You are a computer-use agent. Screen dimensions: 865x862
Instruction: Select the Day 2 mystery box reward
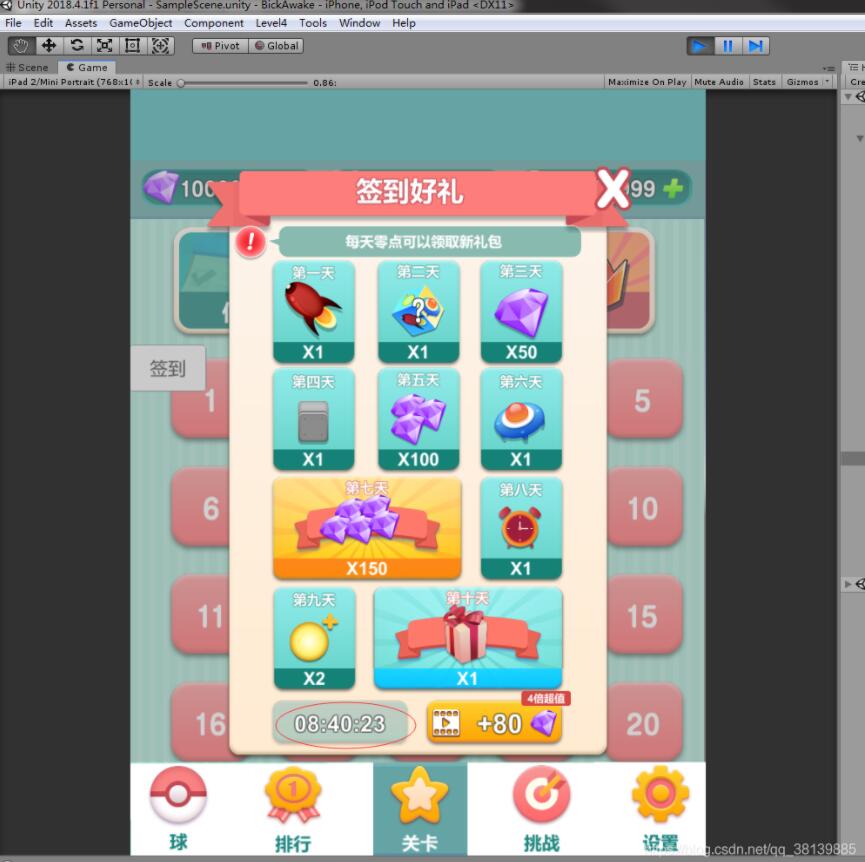click(418, 312)
